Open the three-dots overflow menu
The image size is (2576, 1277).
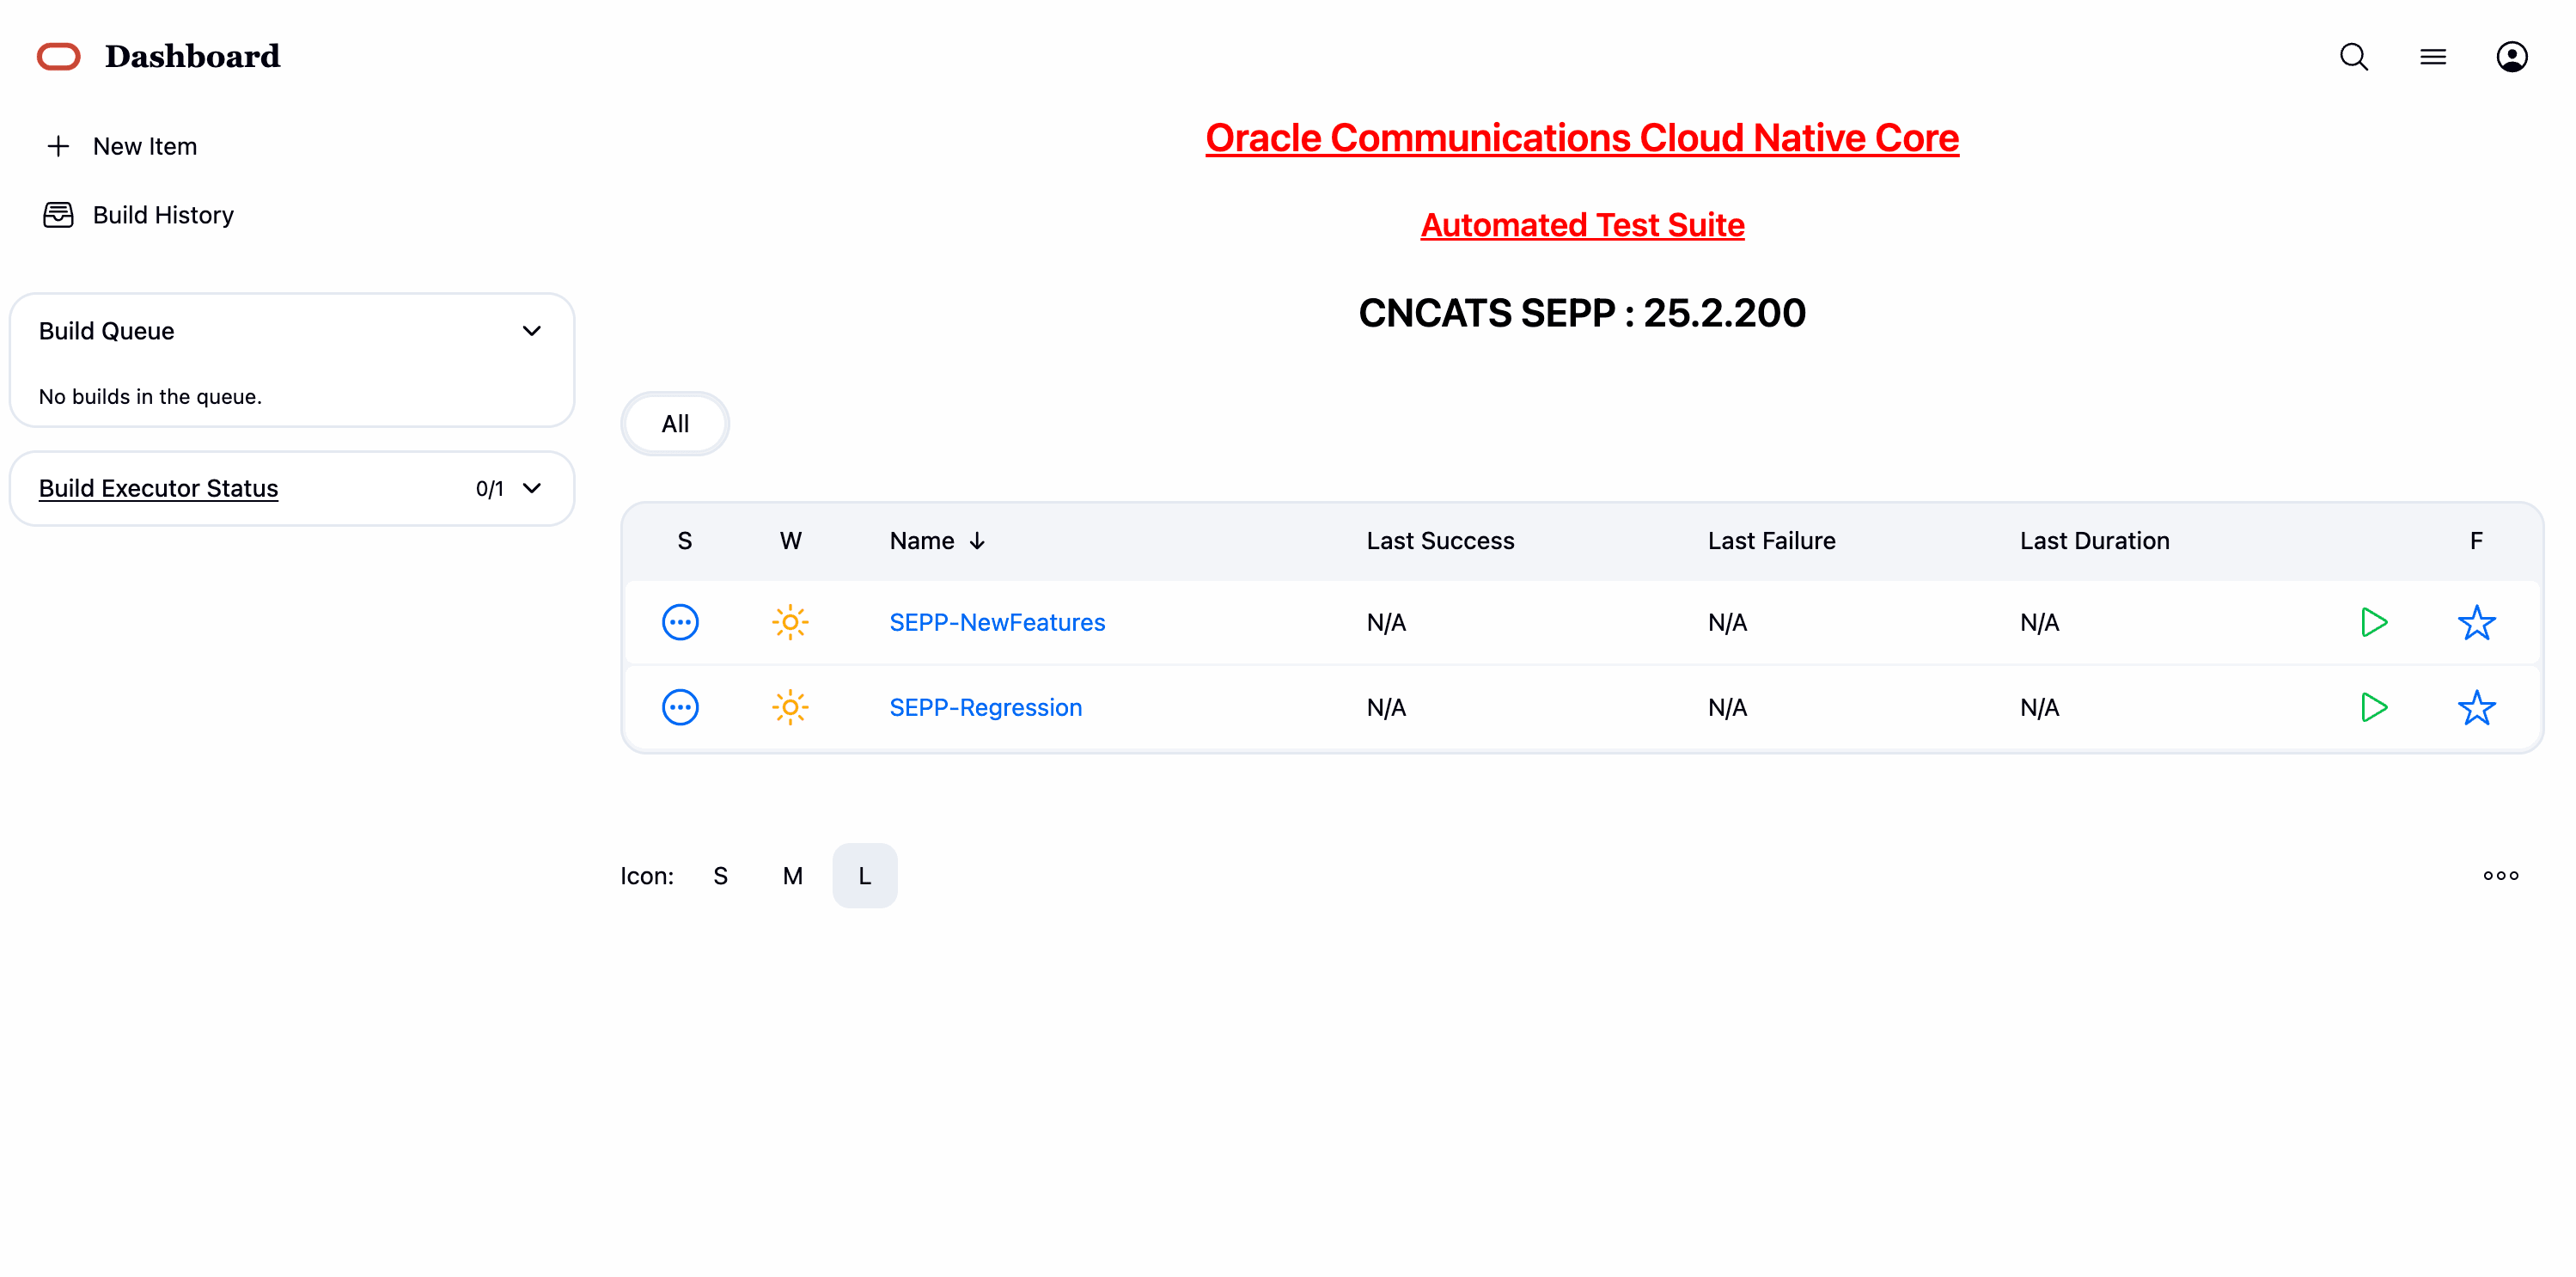click(x=2500, y=876)
